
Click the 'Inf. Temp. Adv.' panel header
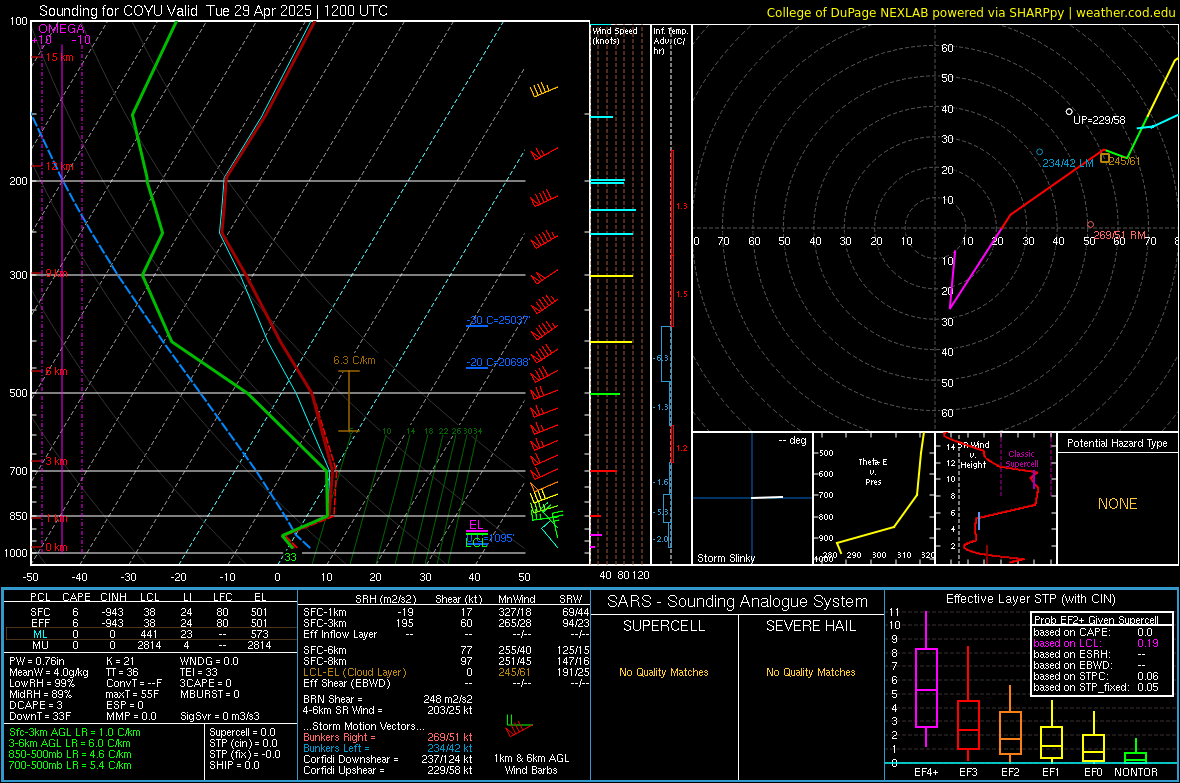(670, 41)
